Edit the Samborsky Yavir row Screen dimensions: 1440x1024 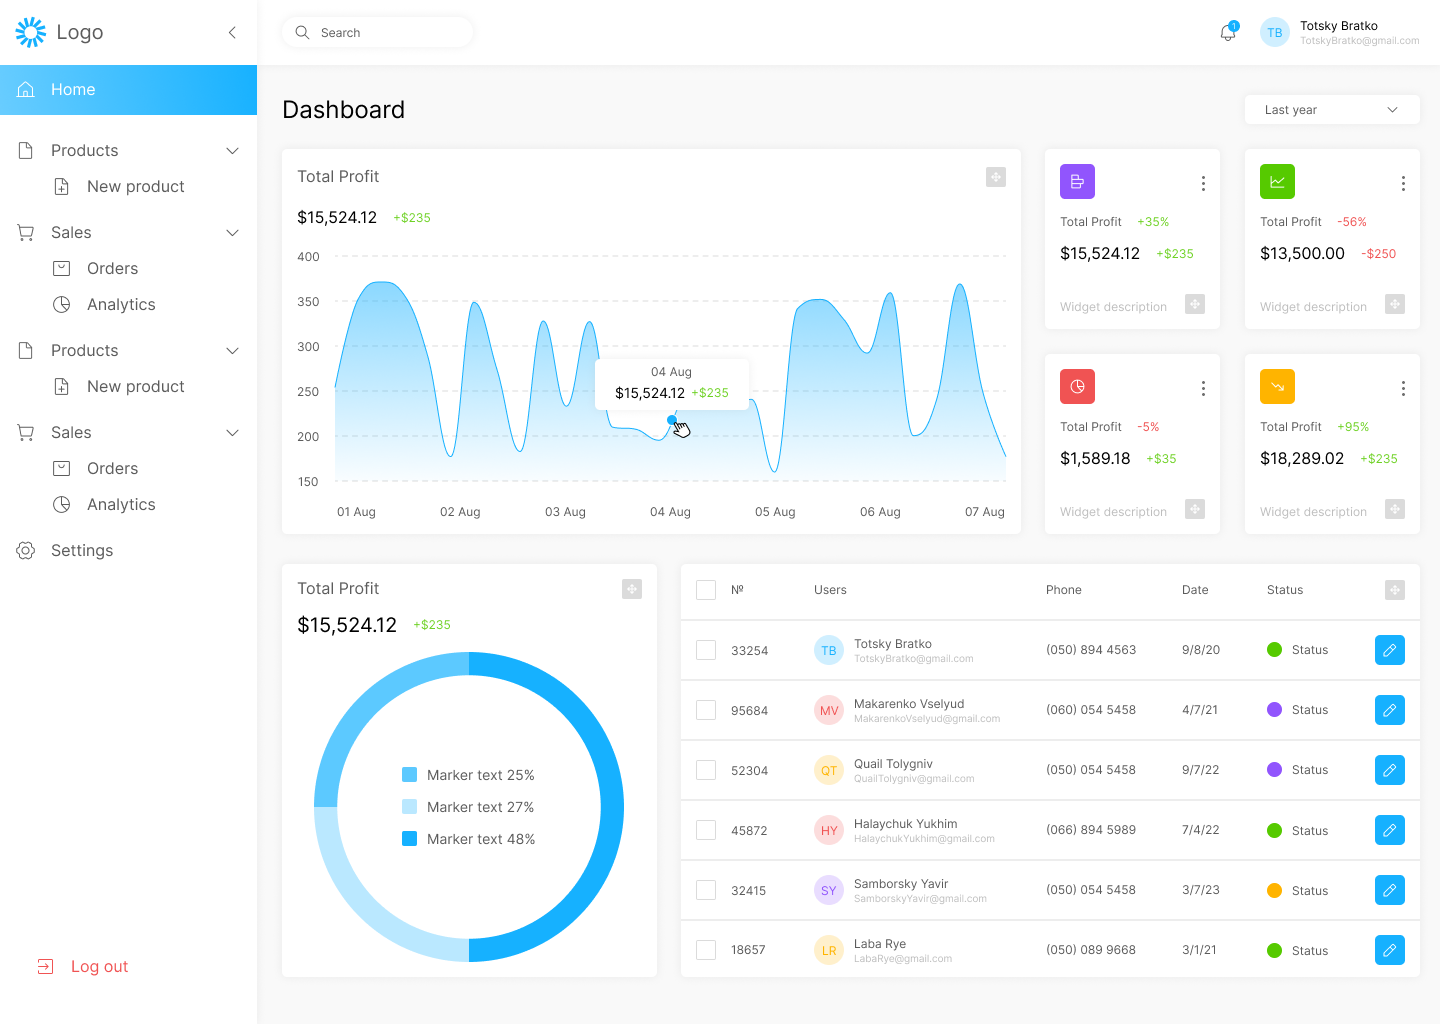click(1390, 890)
